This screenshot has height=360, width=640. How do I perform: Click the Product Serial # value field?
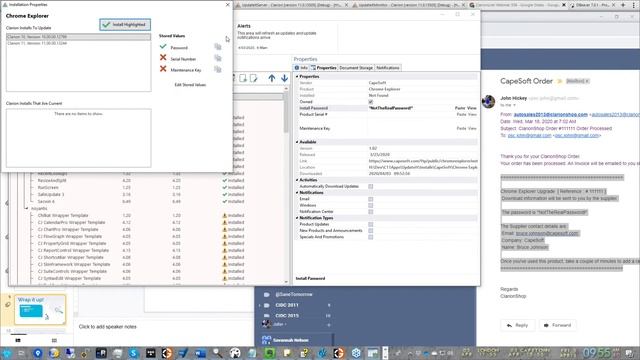click(410, 115)
